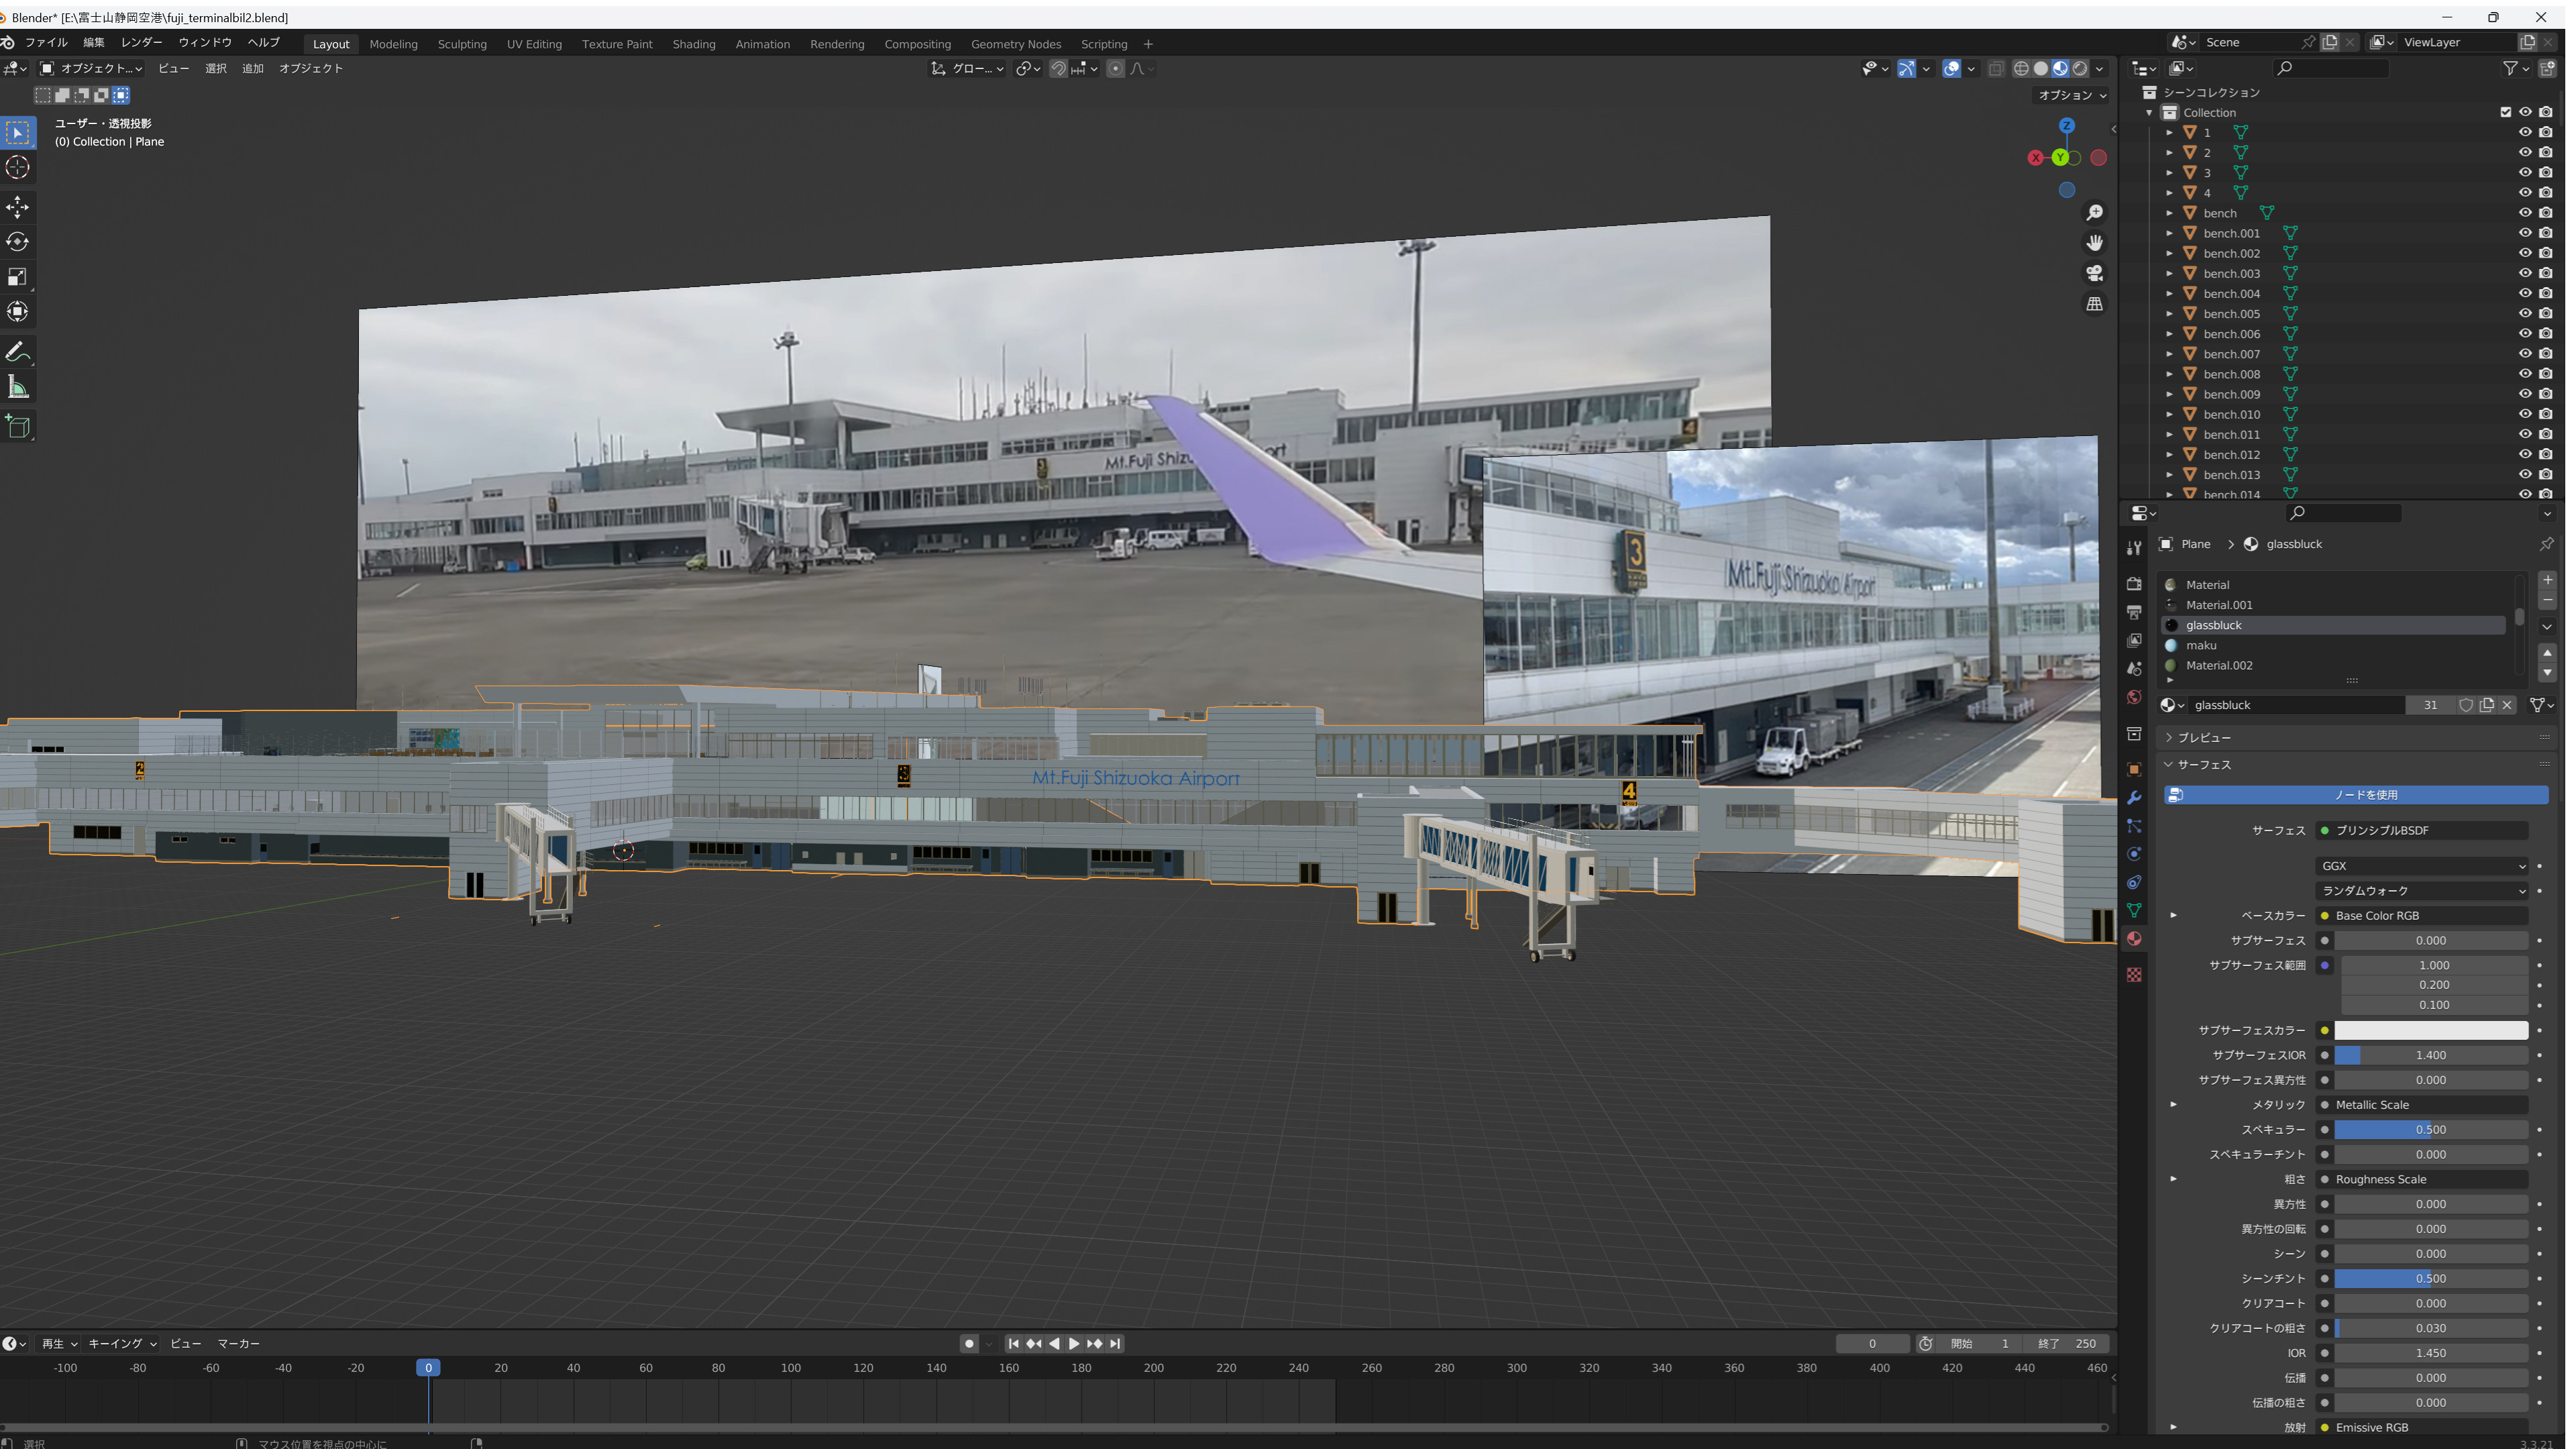
Task: Choose the Annotate pencil tool
Action: [x=18, y=352]
